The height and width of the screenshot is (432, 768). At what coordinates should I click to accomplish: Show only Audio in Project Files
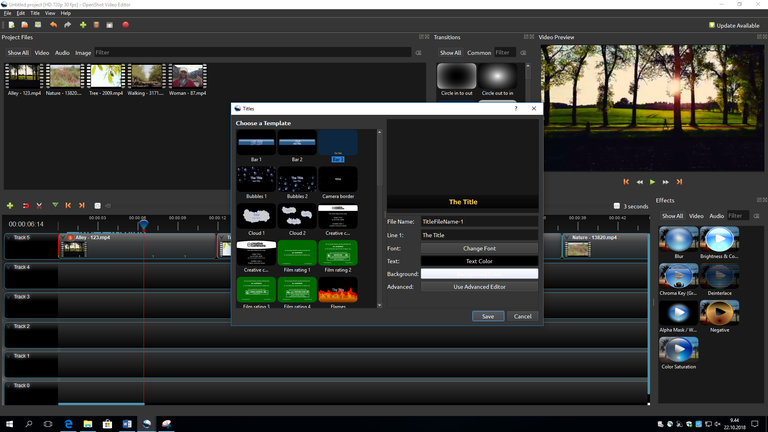[x=62, y=52]
